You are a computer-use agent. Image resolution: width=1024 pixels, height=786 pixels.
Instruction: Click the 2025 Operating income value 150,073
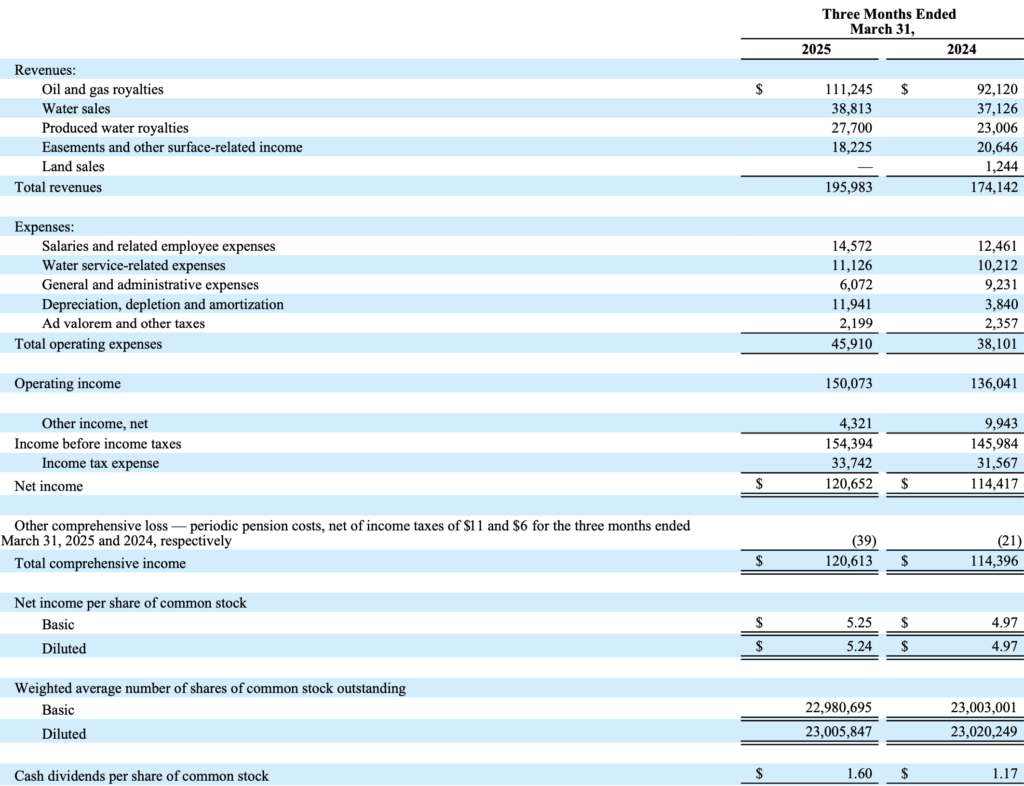[x=847, y=384]
